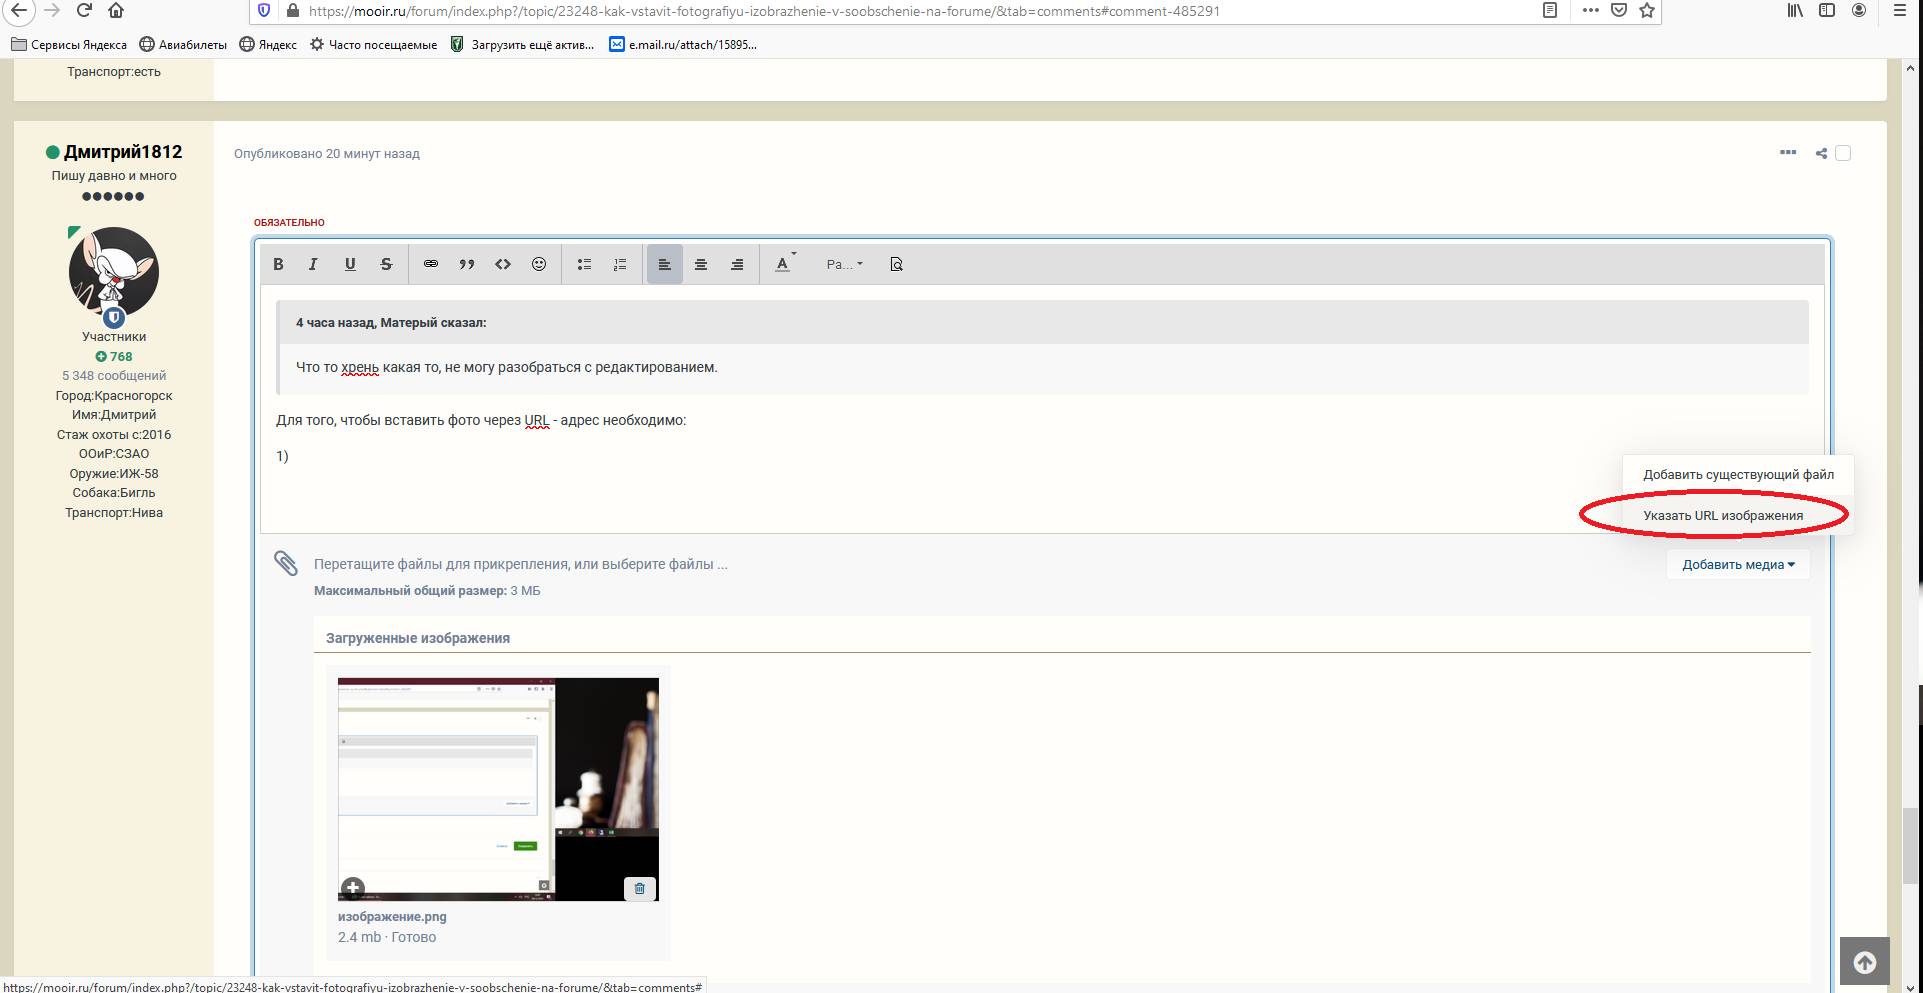Delete the uploaded изображение.png file
The width and height of the screenshot is (1923, 993).
pyautogui.click(x=640, y=888)
